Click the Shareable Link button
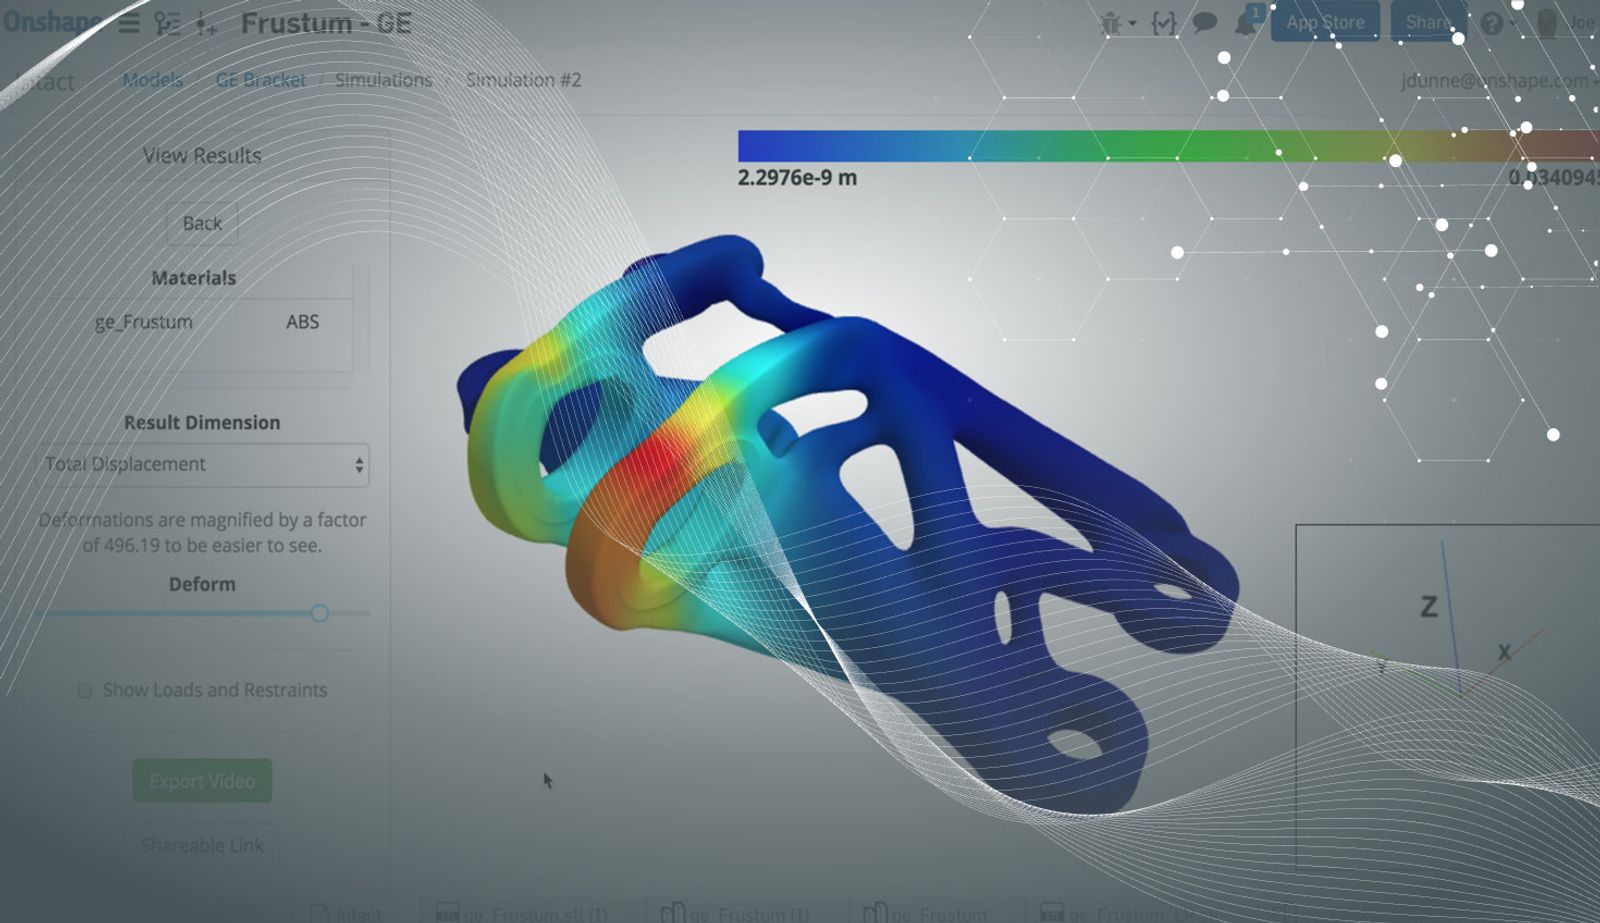Screen dimensions: 1600x923 point(202,846)
